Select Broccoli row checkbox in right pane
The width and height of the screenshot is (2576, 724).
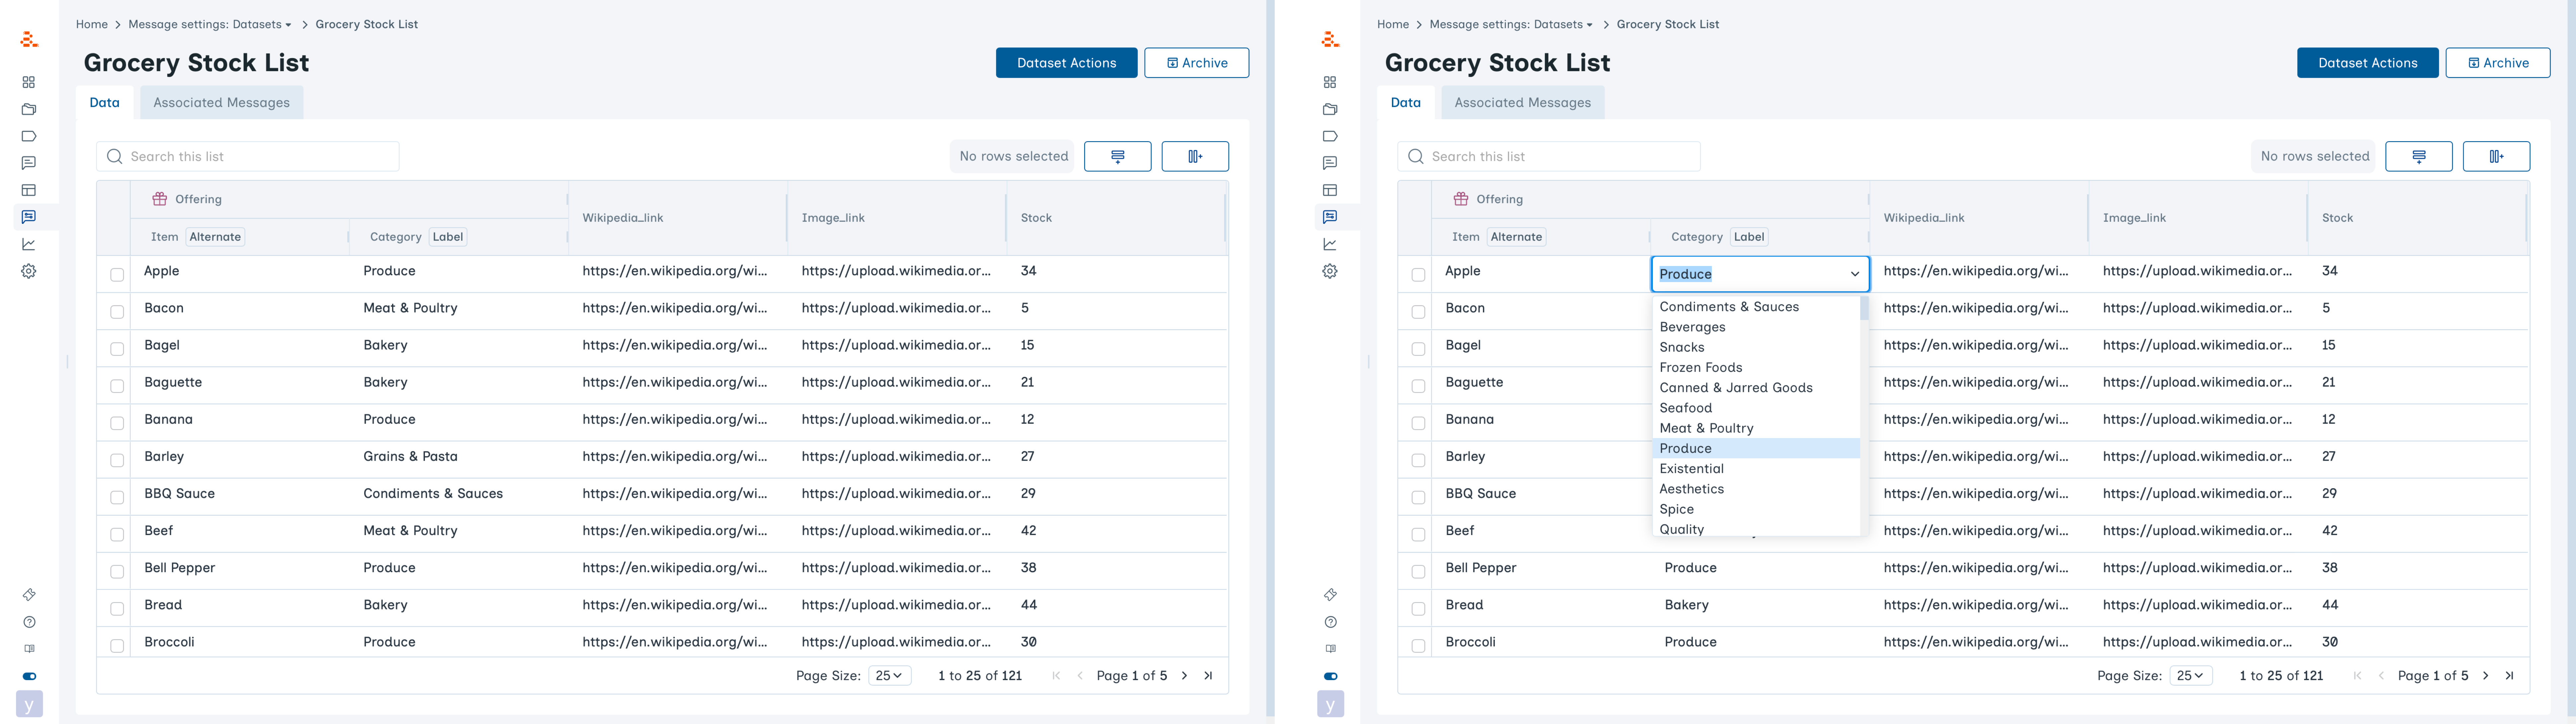[1418, 646]
